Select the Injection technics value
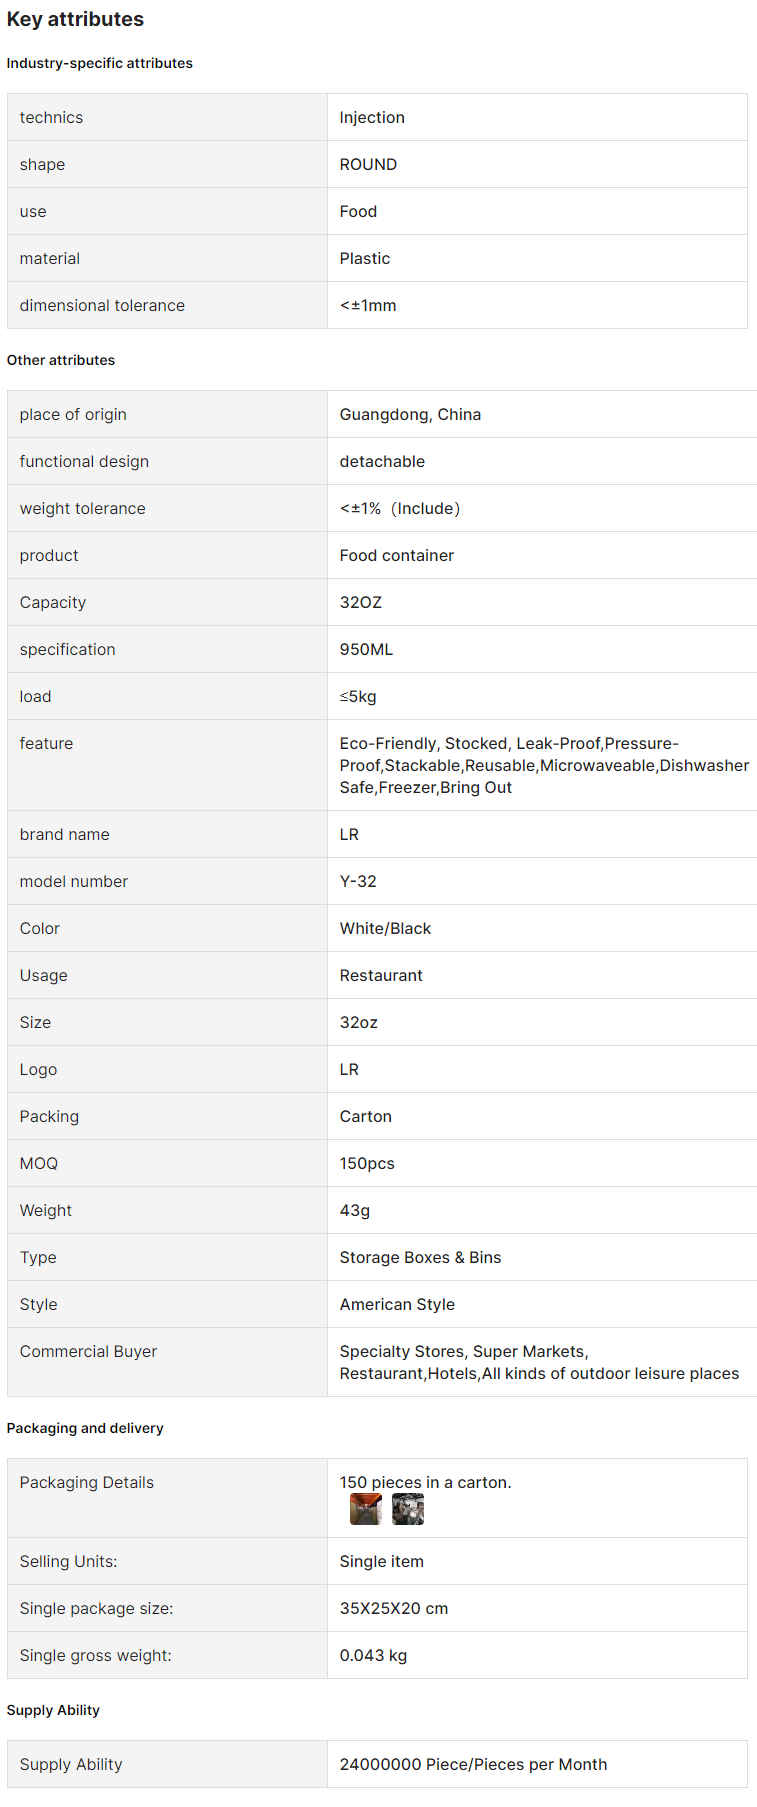757x1807 pixels. 372,117
